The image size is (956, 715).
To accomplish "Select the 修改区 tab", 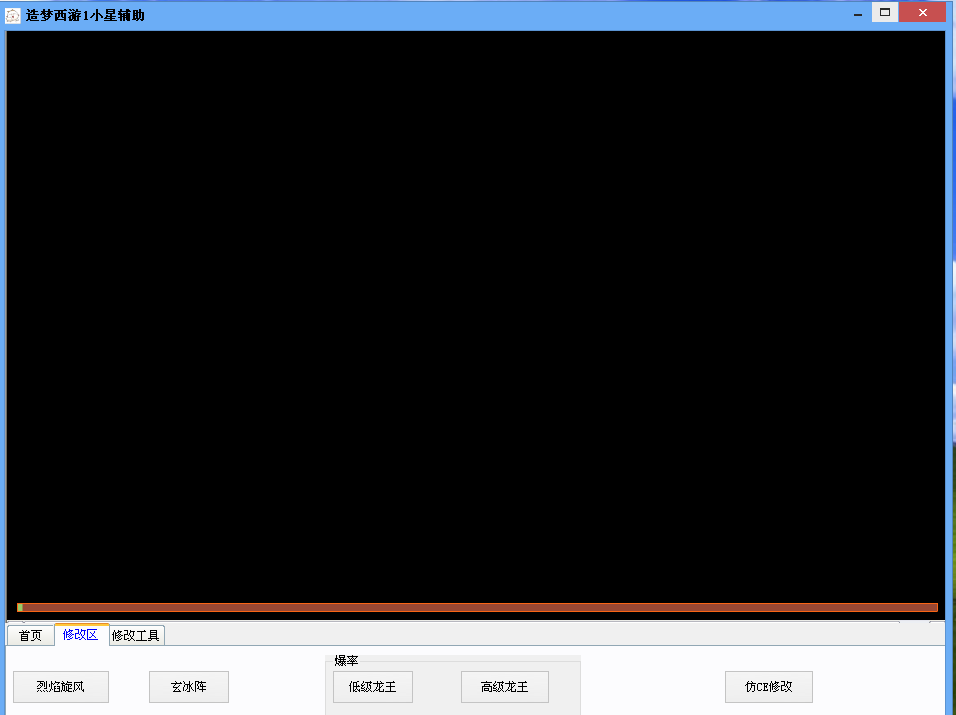I will (81, 635).
